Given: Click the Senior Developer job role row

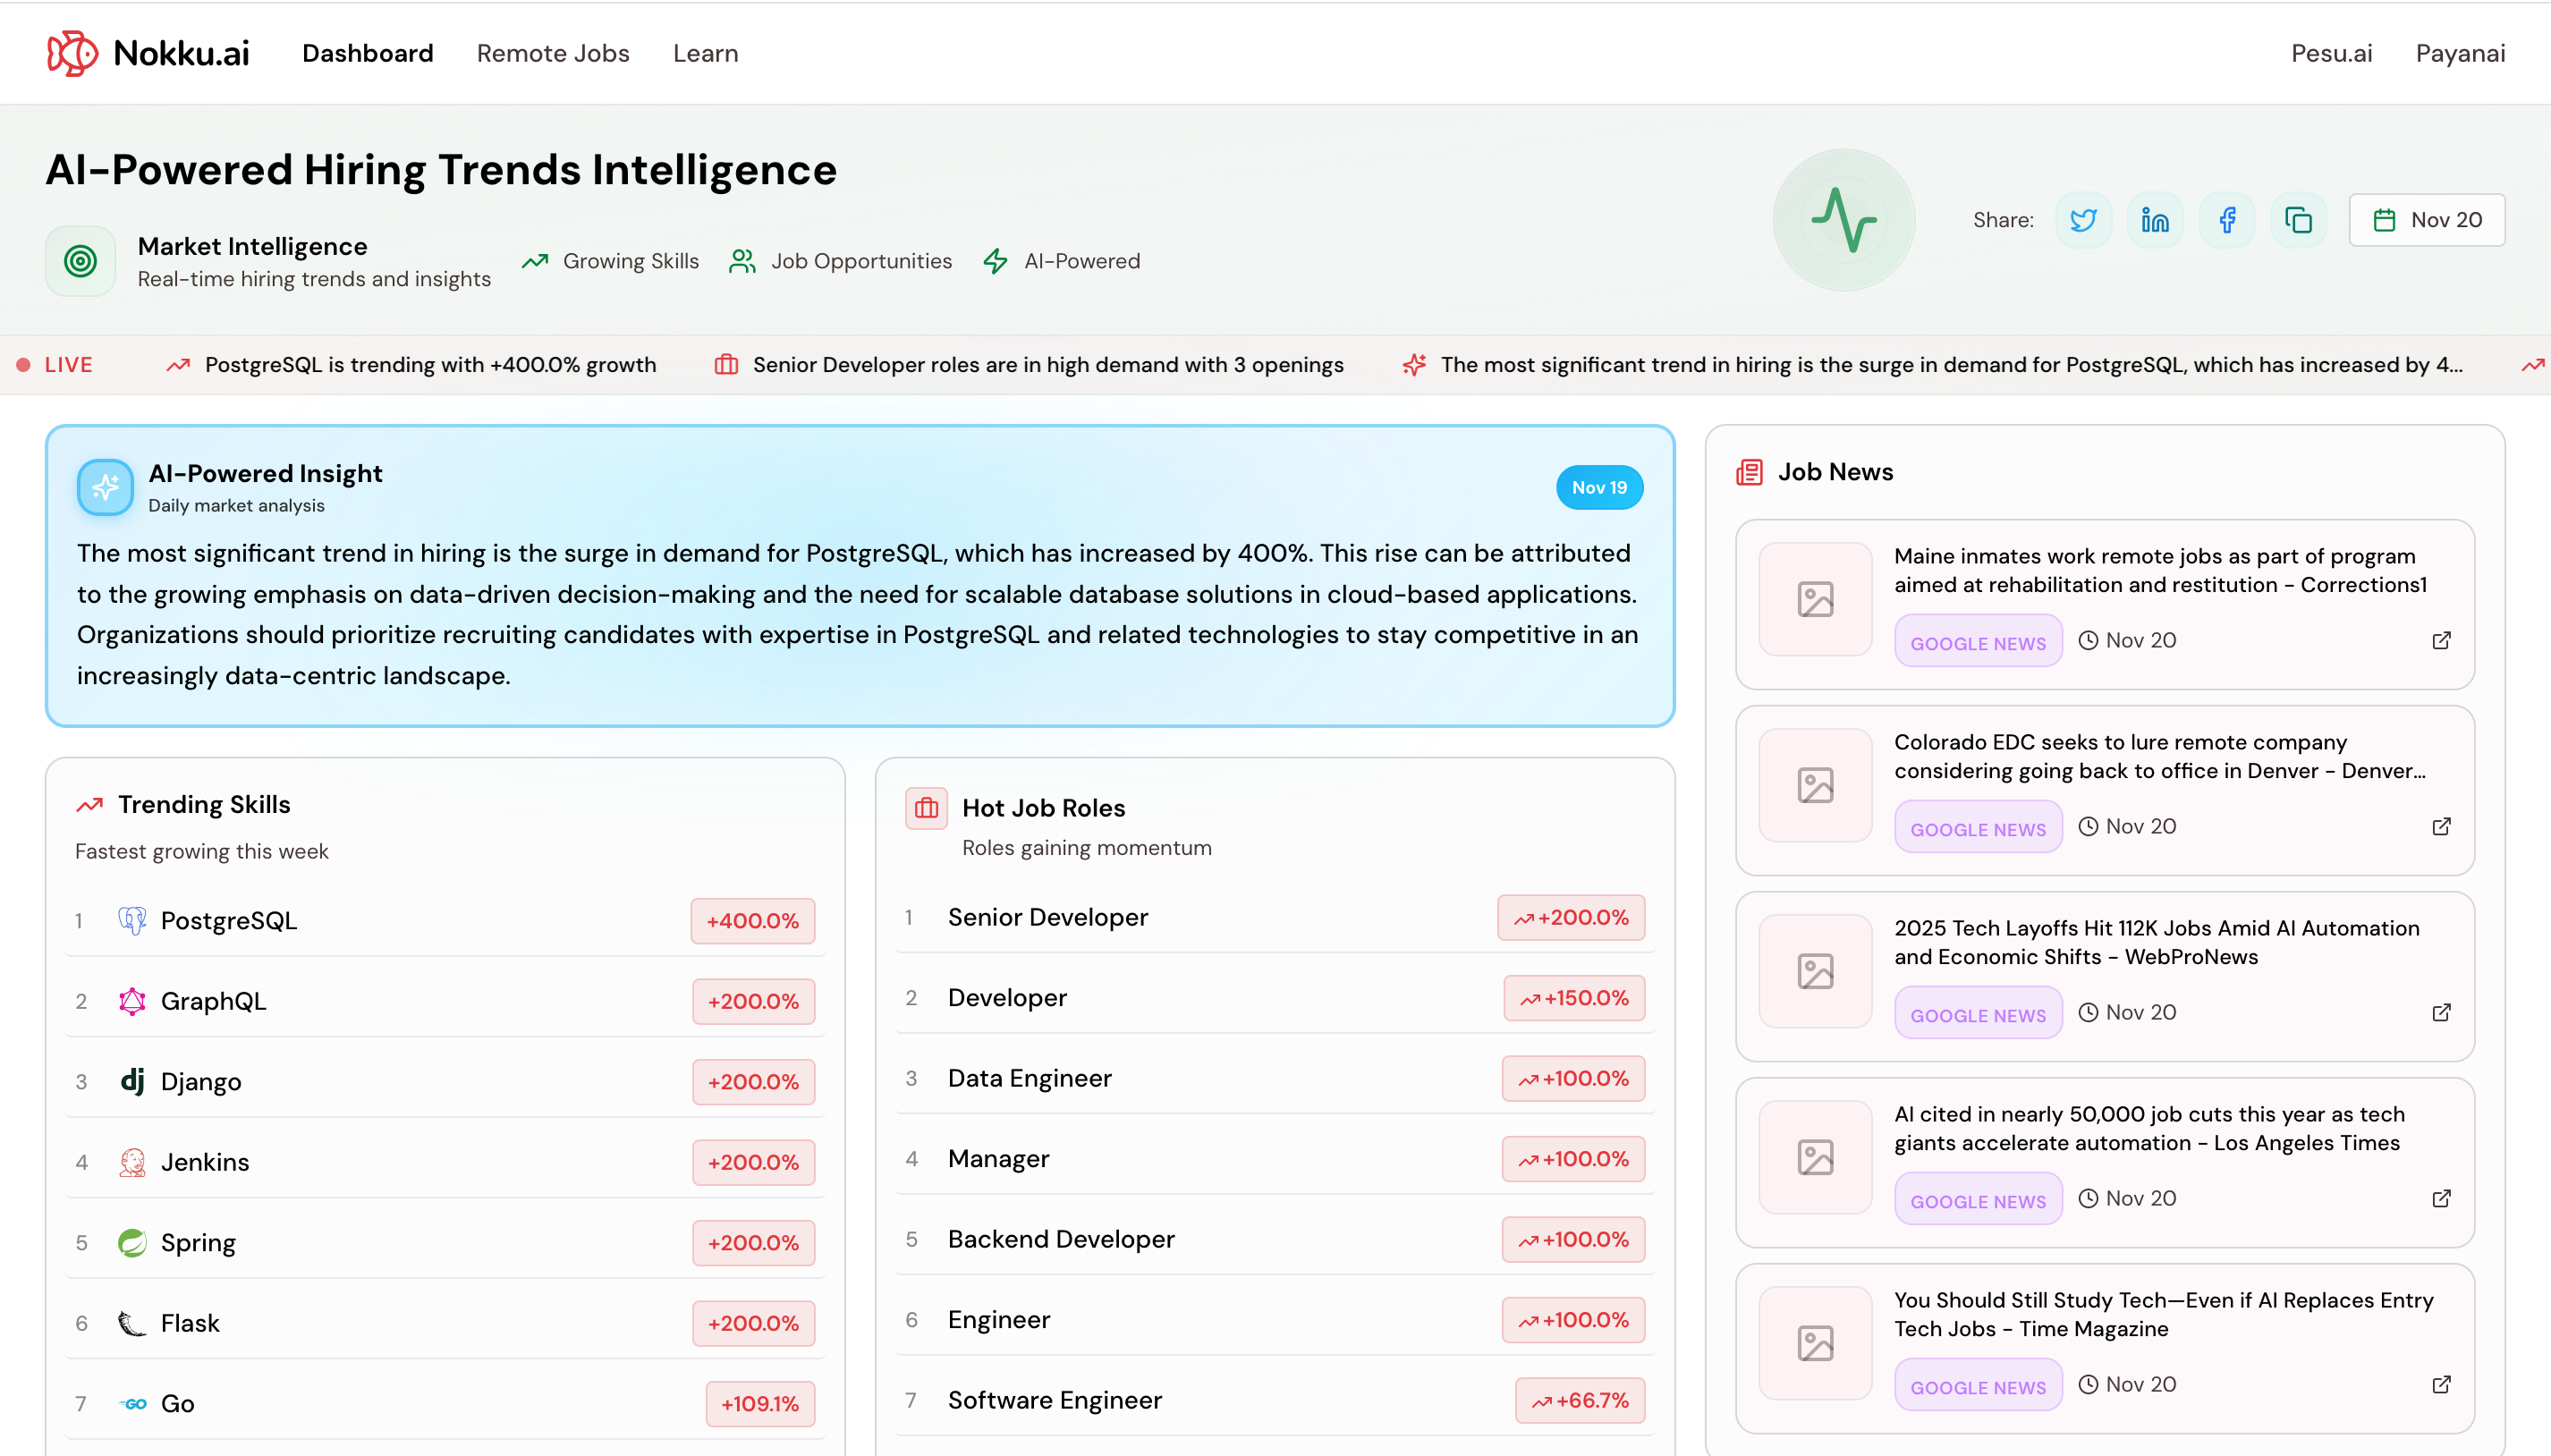Looking at the screenshot, I should (x=1047, y=917).
